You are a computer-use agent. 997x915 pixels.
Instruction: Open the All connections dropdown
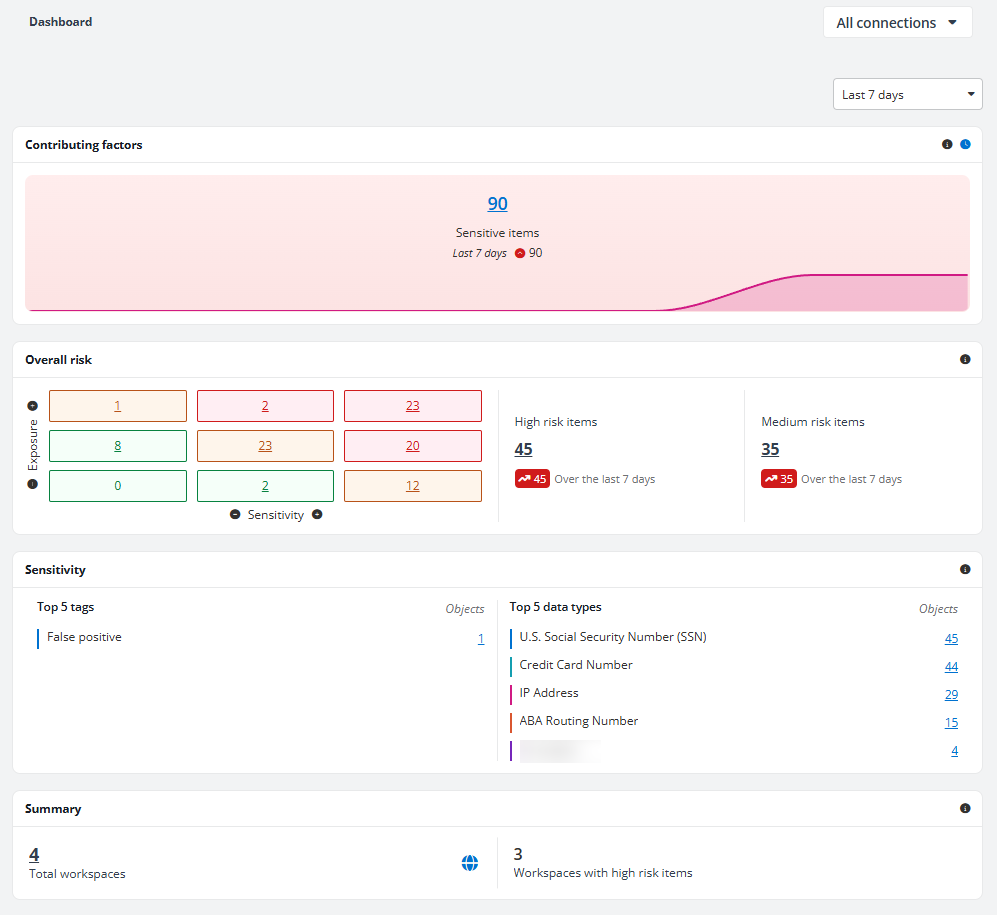(x=897, y=23)
